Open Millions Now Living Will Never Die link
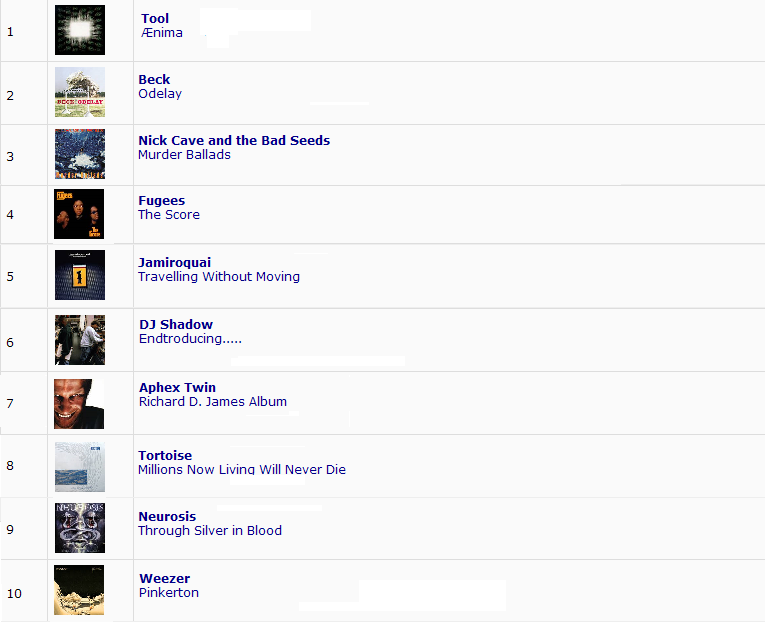The image size is (765, 622). tap(242, 469)
